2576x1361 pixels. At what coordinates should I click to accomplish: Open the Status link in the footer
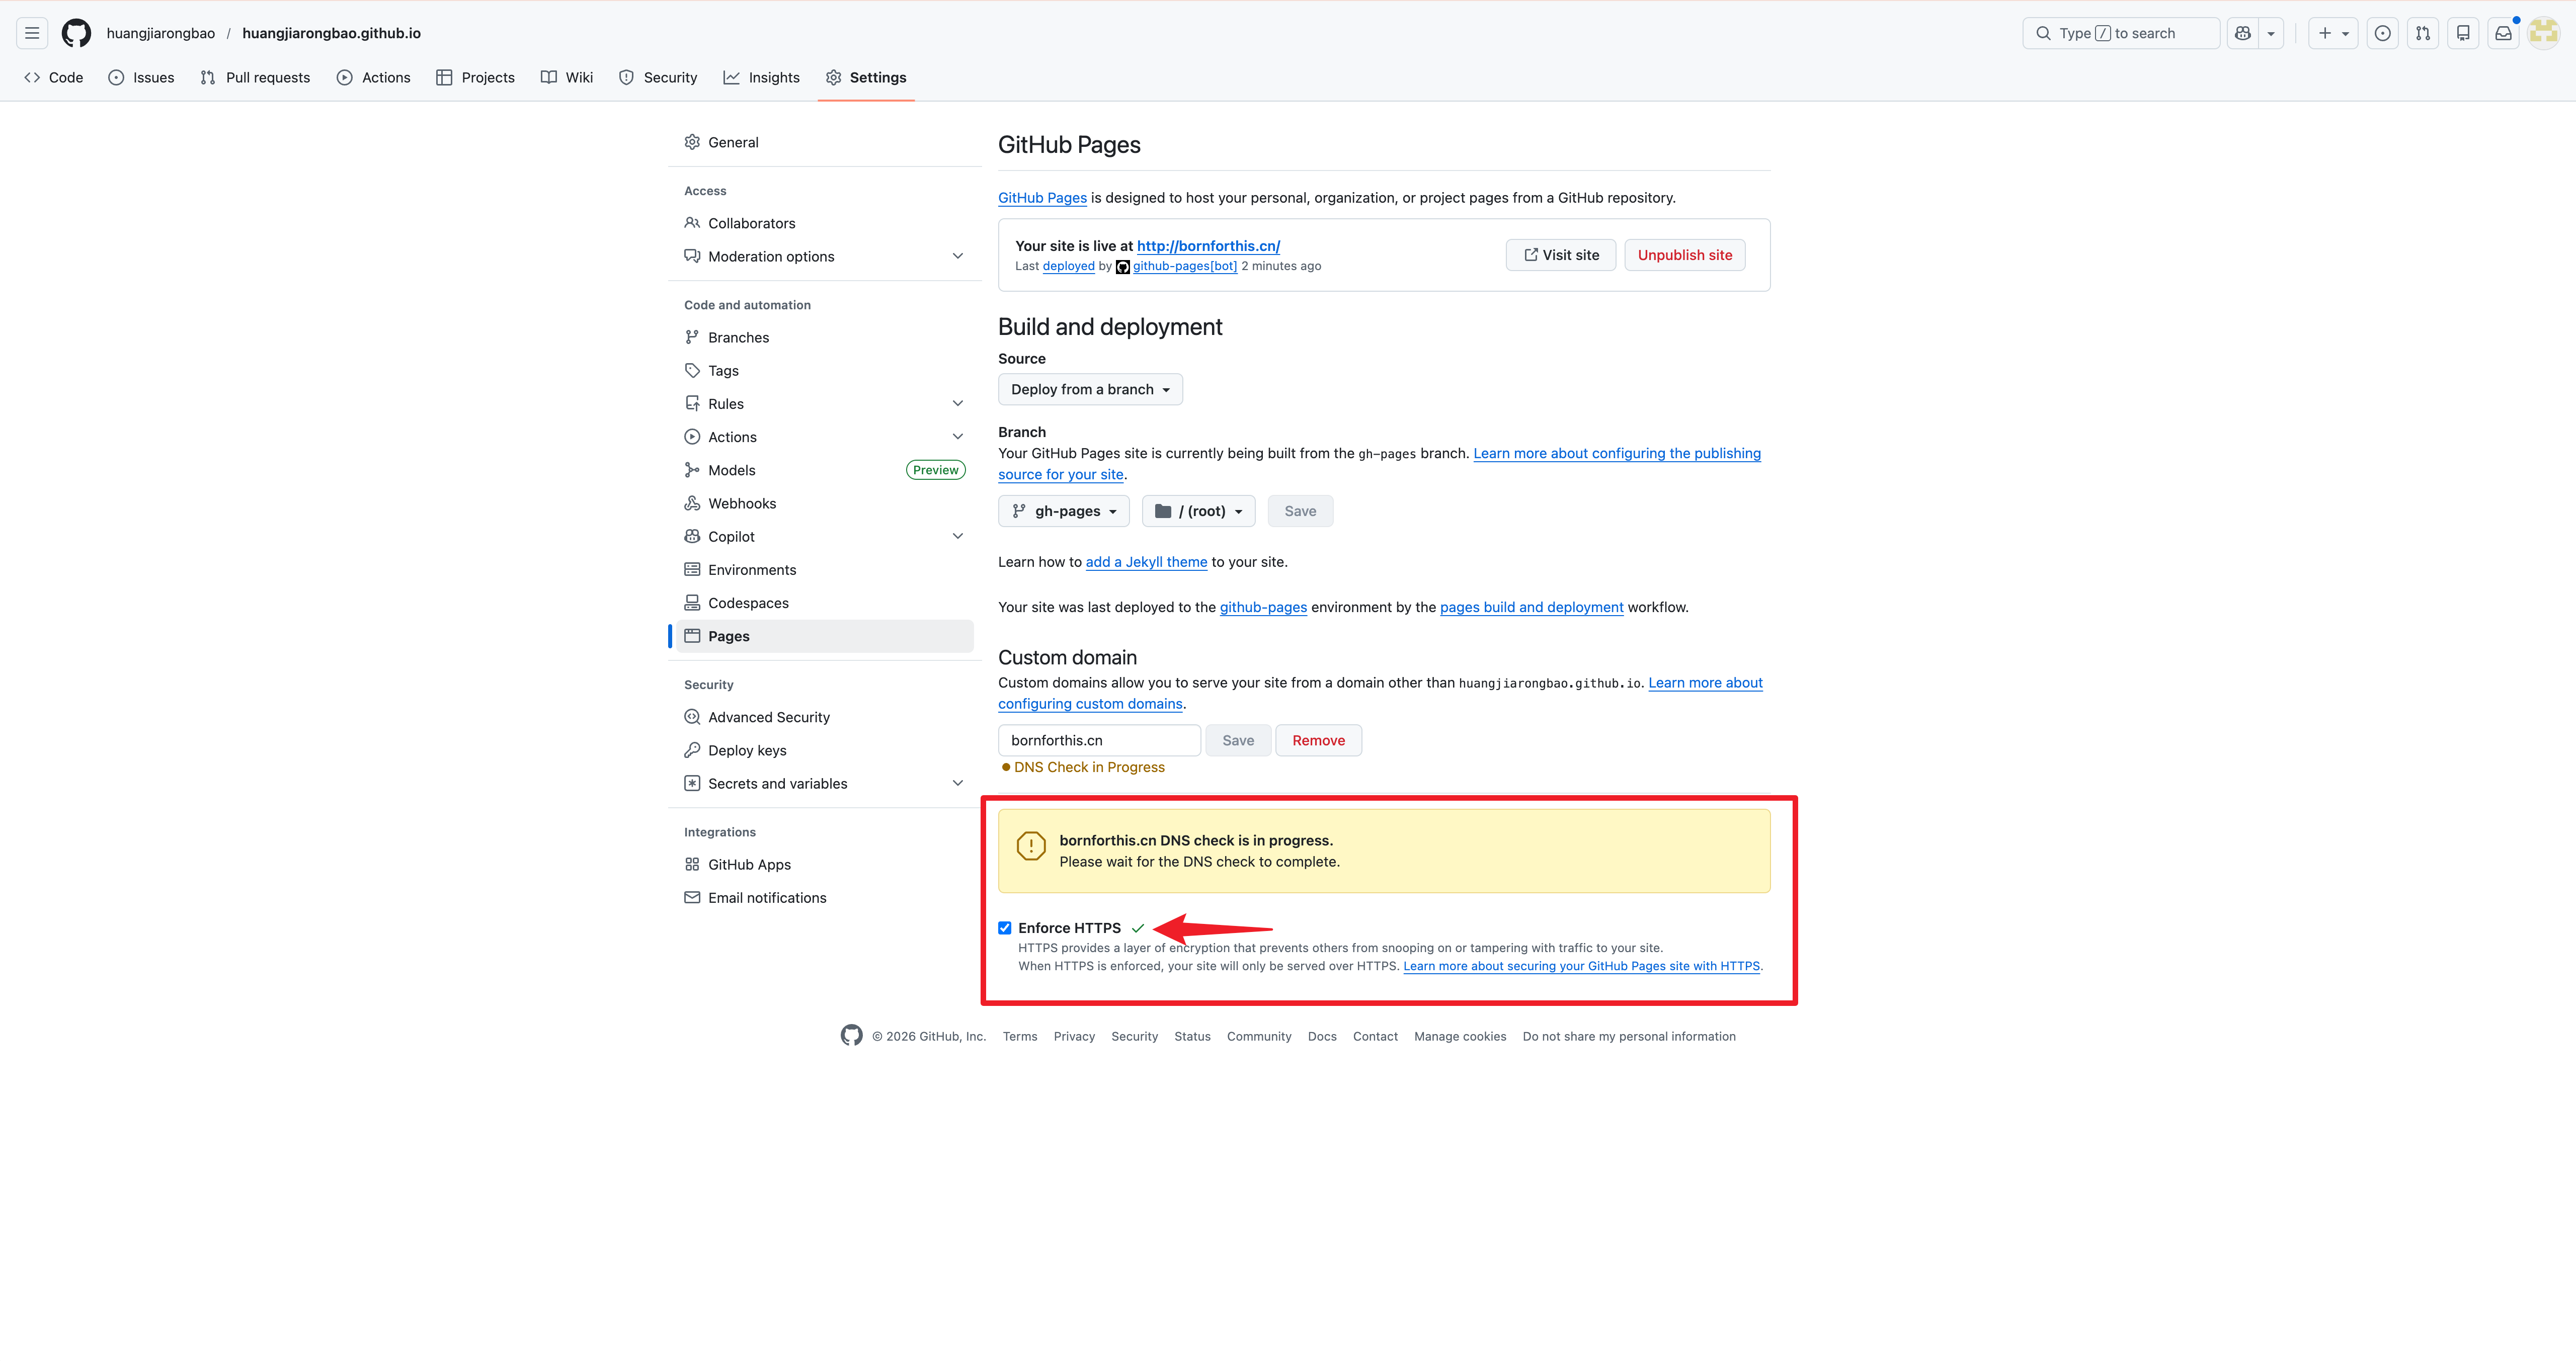pos(1192,1036)
